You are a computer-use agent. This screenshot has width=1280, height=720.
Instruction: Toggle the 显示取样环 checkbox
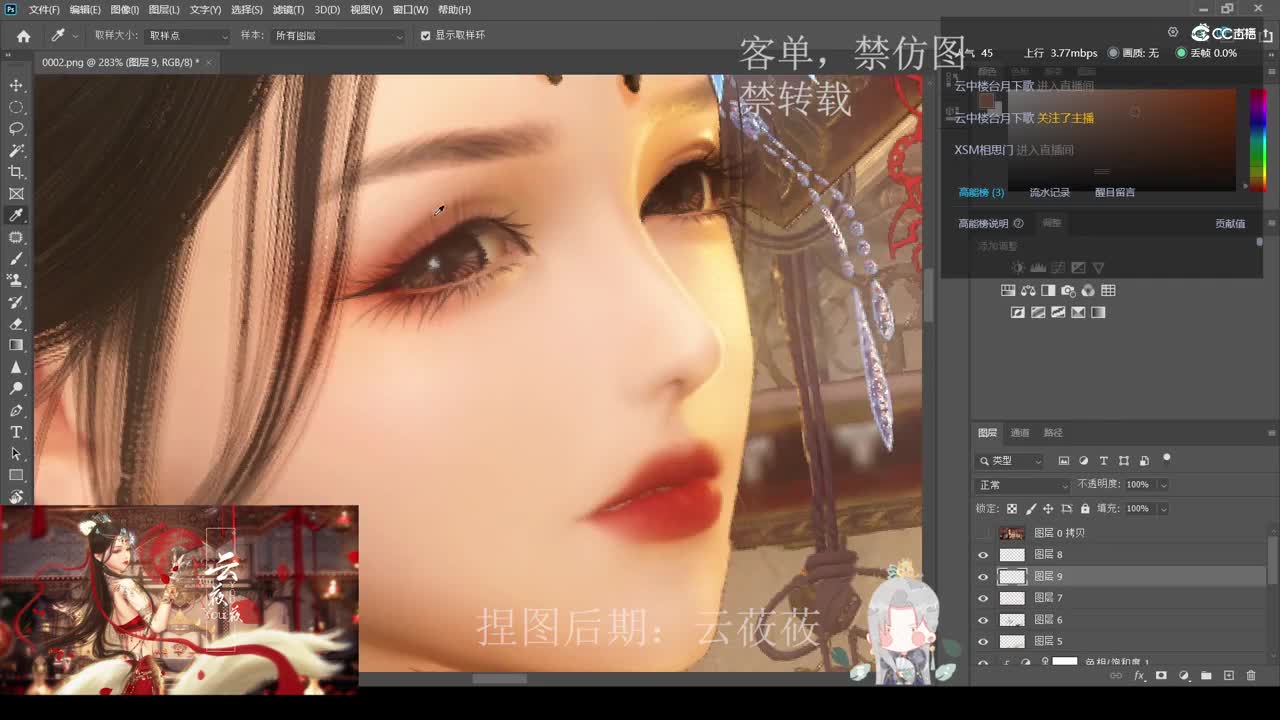(425, 35)
